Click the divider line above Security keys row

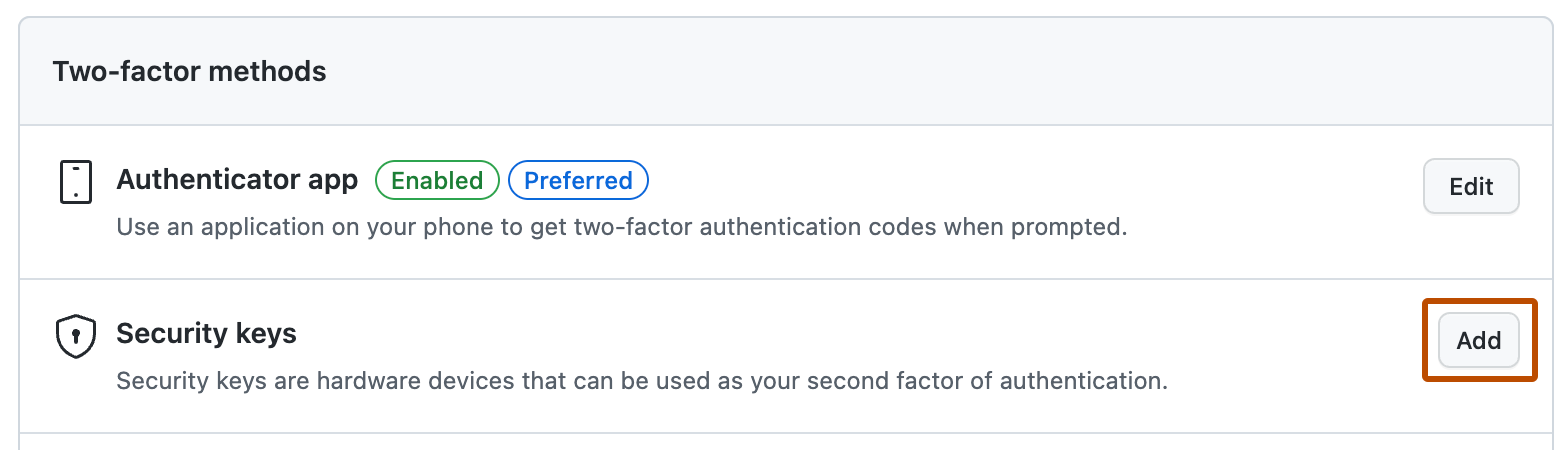(780, 279)
